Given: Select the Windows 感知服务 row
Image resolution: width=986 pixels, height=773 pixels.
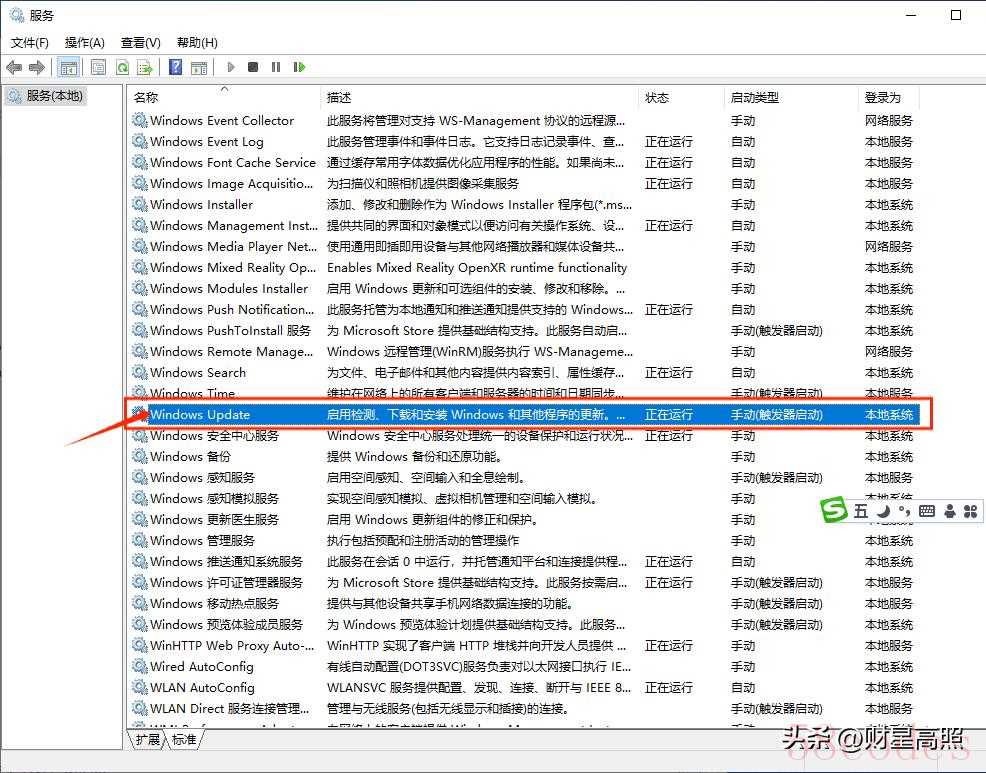Looking at the screenshot, I should [x=526, y=477].
